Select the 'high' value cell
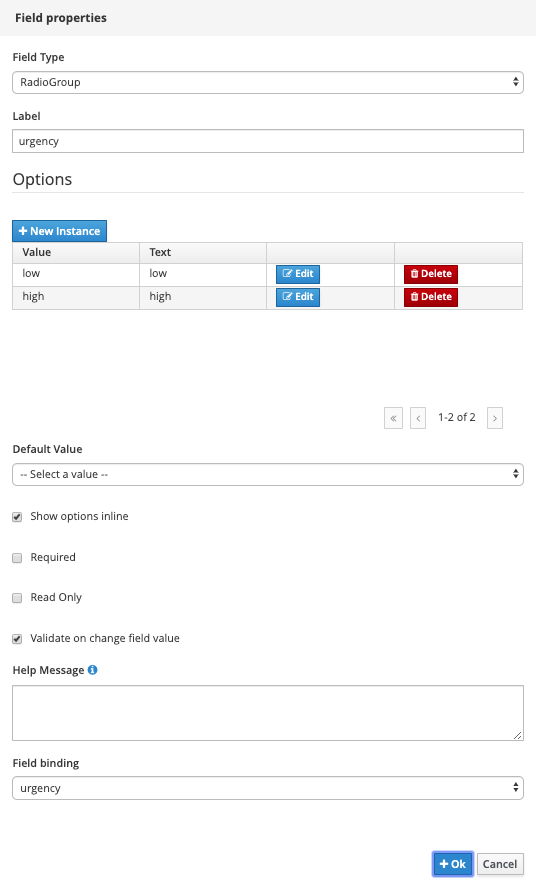The image size is (536, 887). click(x=76, y=298)
